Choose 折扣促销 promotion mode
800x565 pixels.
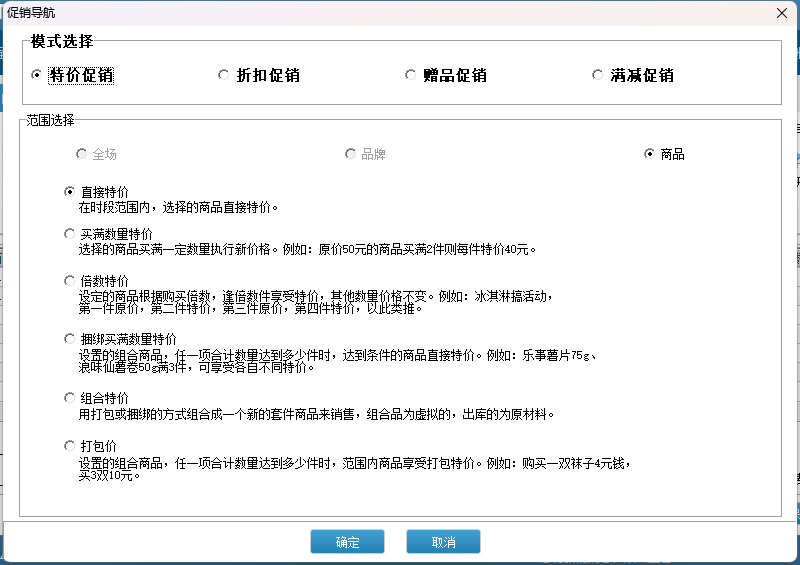[x=223, y=75]
